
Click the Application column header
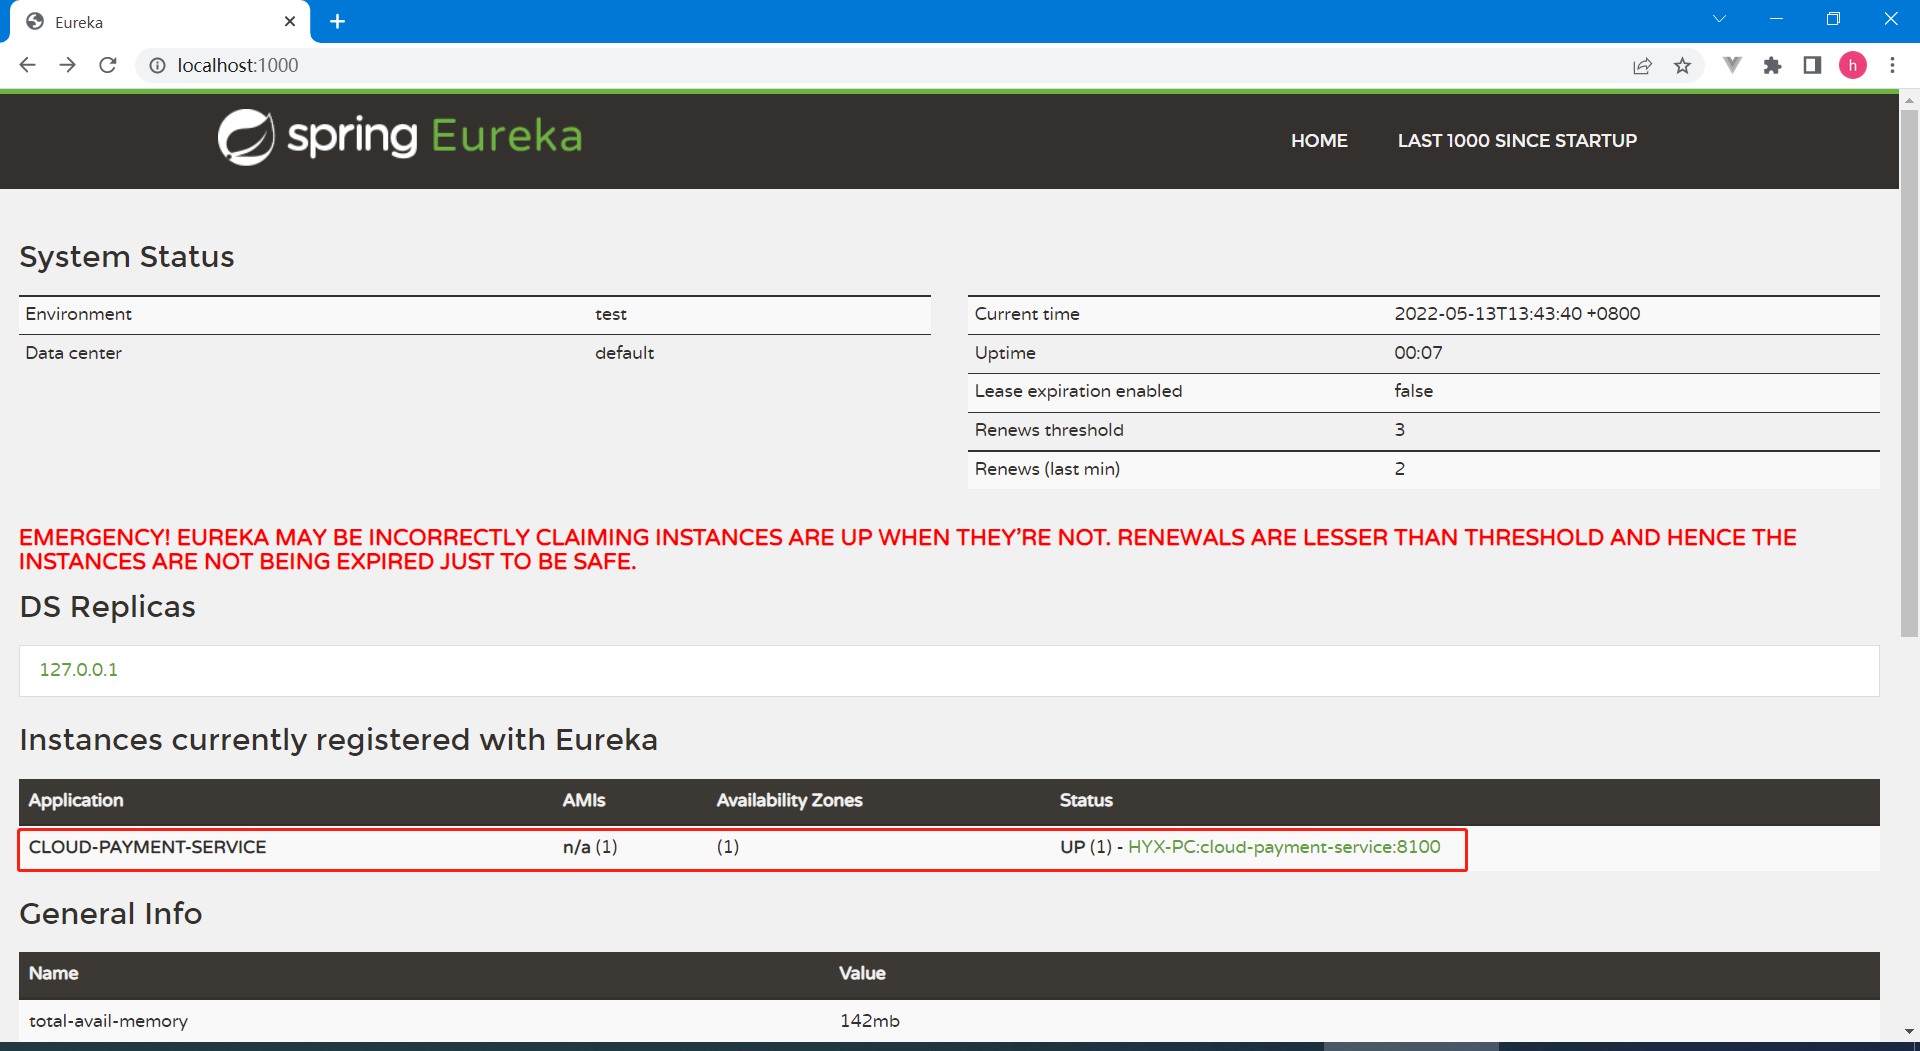point(76,800)
